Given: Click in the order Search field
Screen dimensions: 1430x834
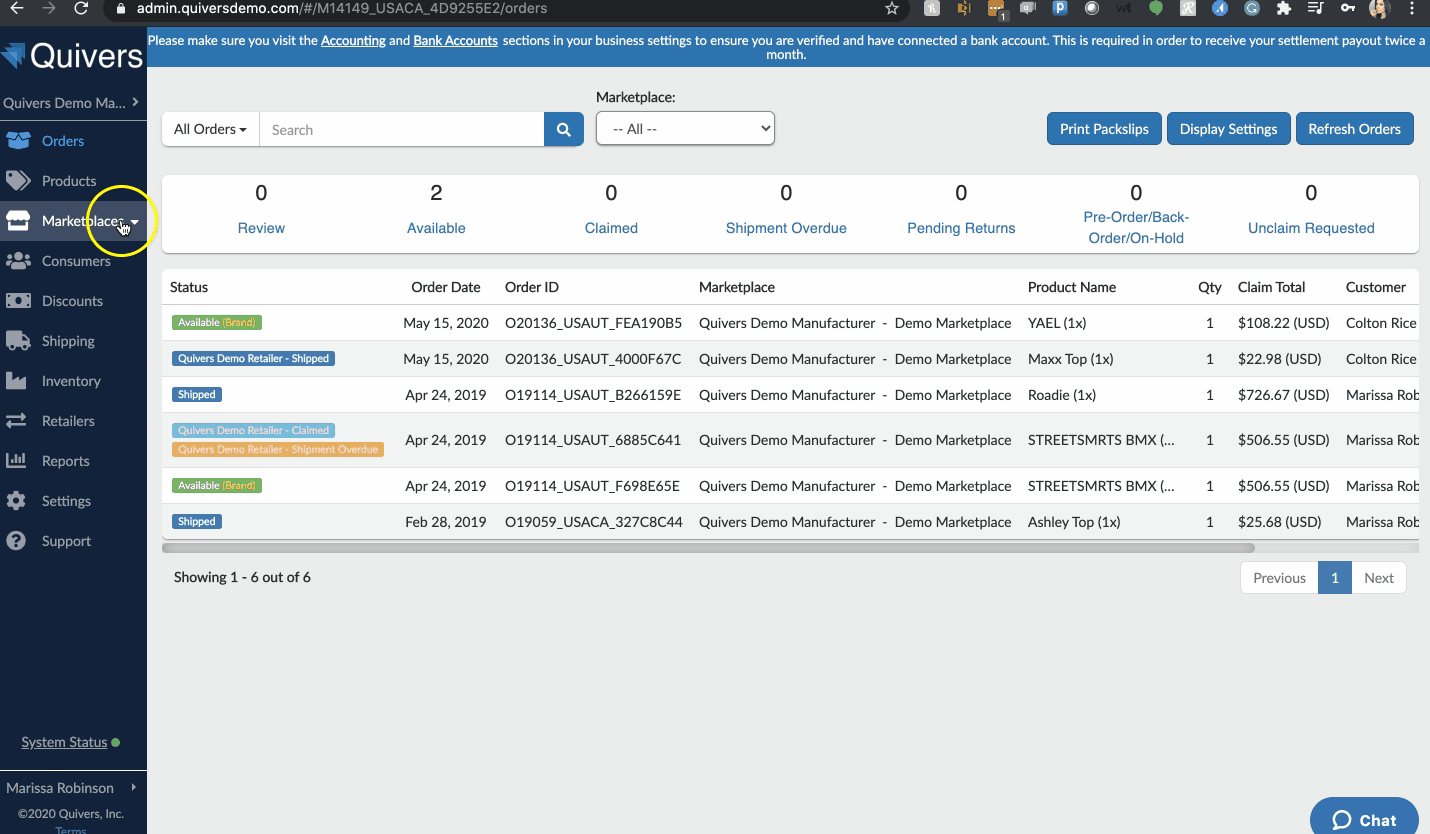Looking at the screenshot, I should point(401,129).
